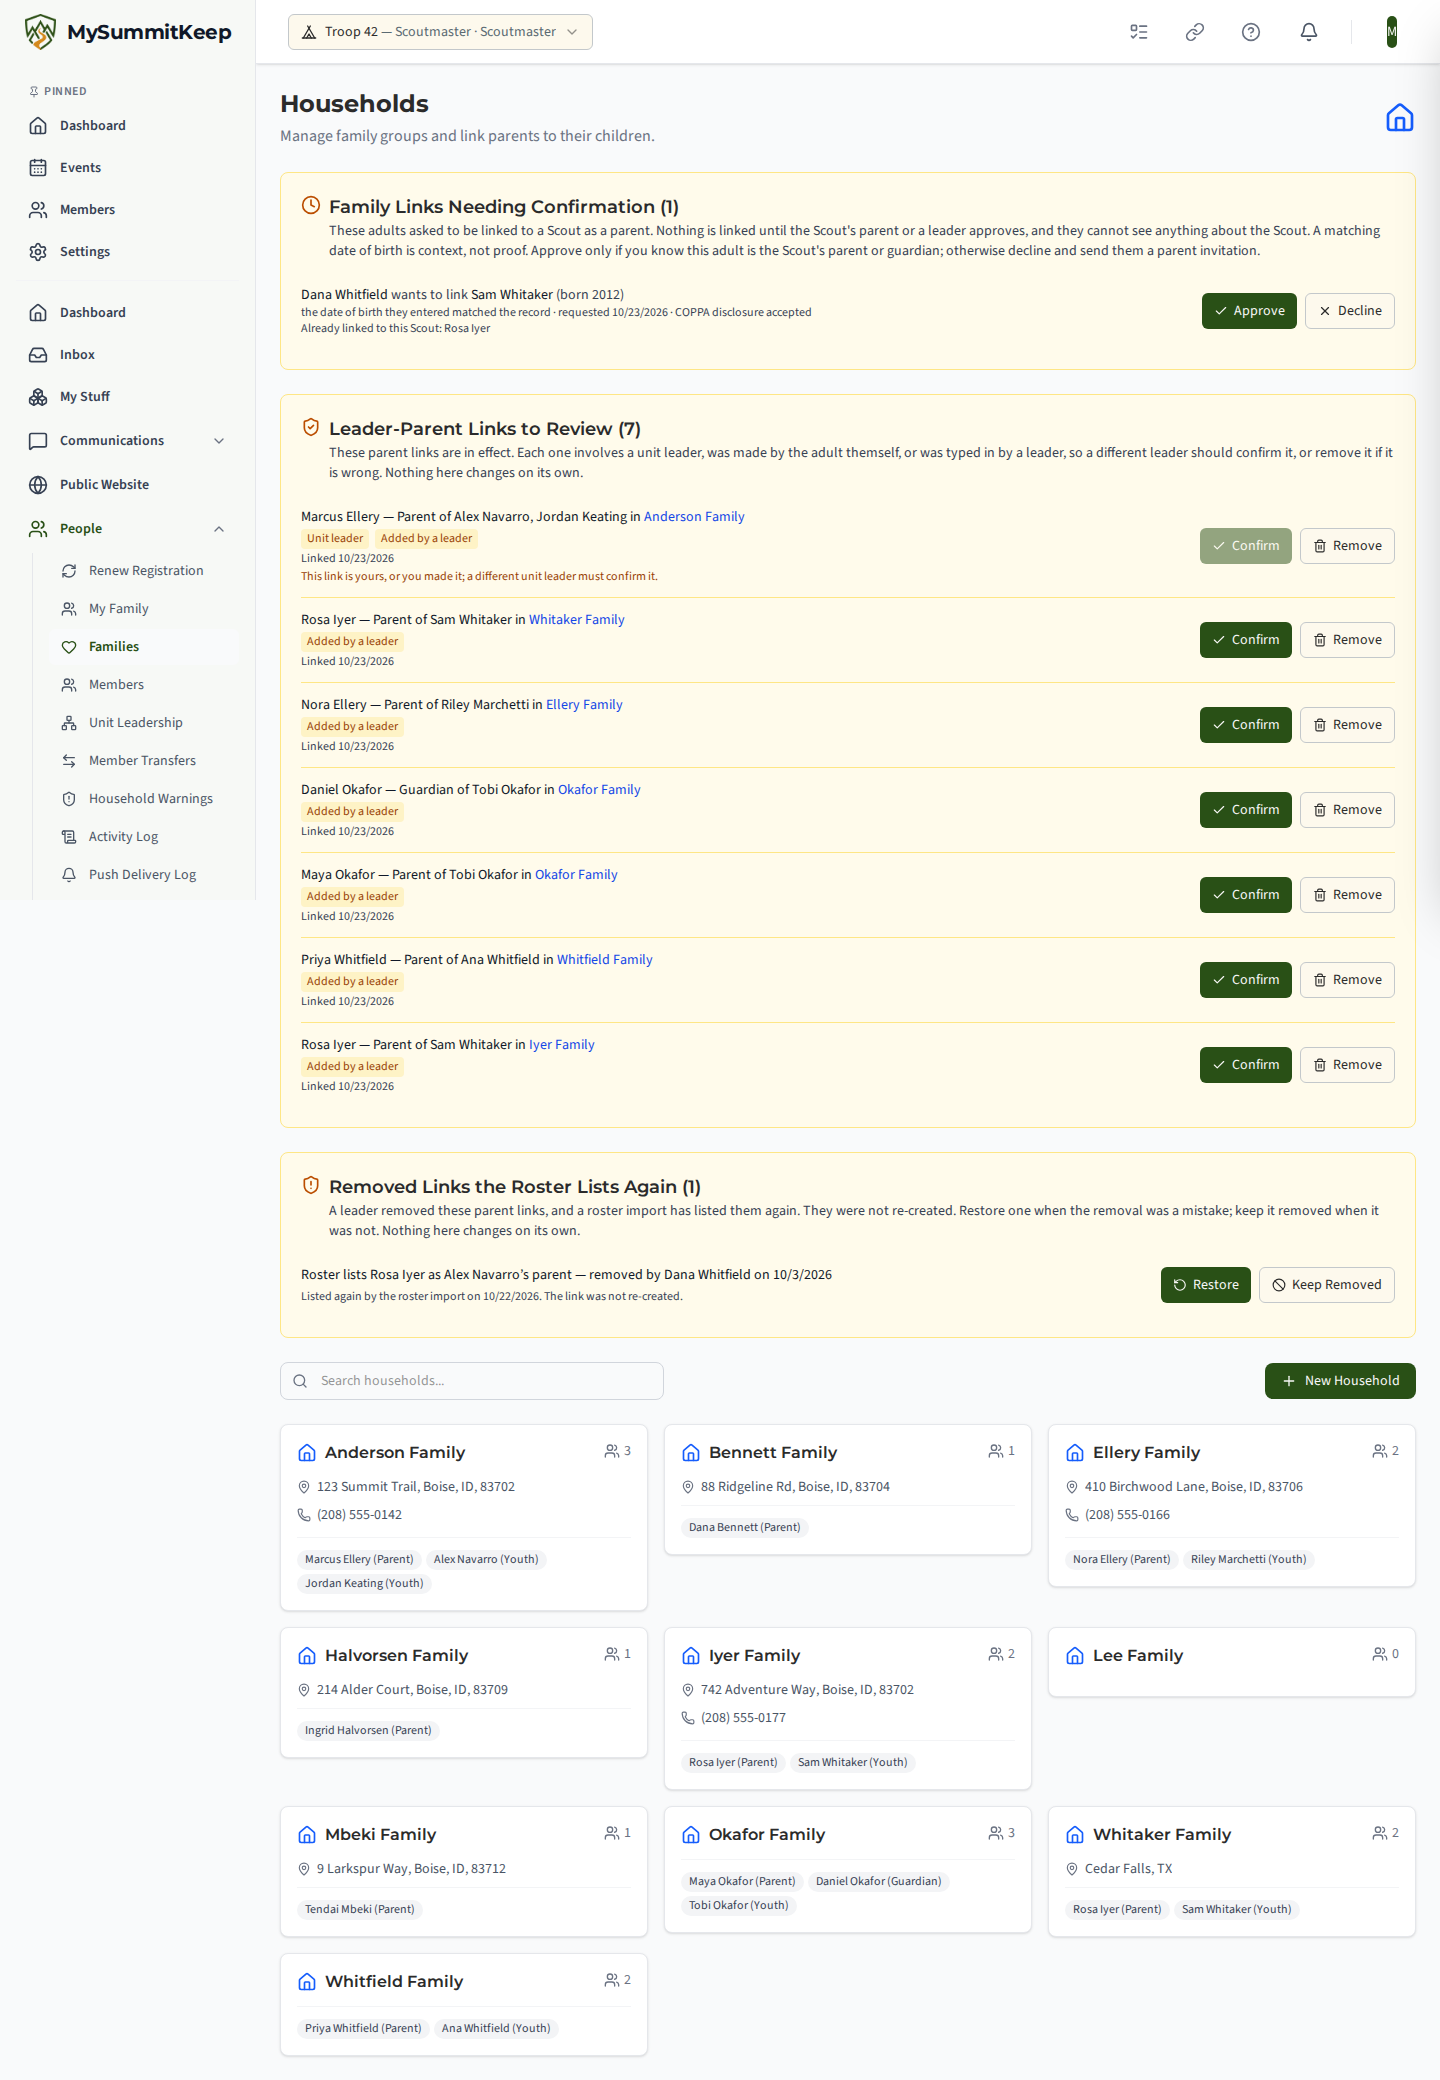Focus the Search households field
Screen dimensions: 1440x2080
tap(472, 1381)
